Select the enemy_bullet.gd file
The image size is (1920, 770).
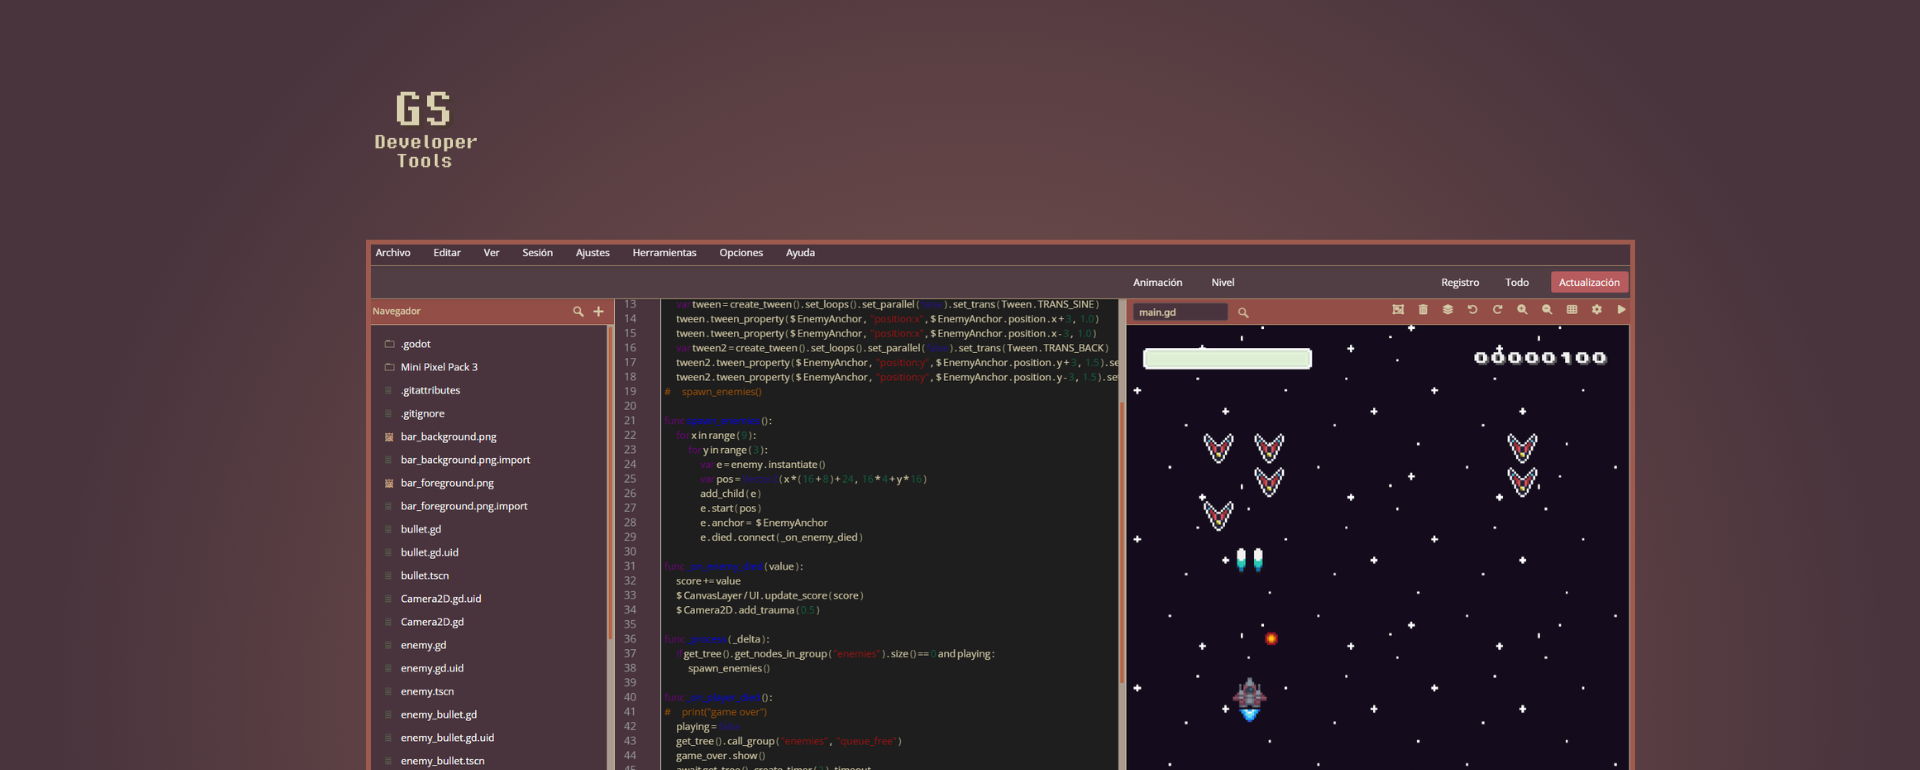coord(438,714)
